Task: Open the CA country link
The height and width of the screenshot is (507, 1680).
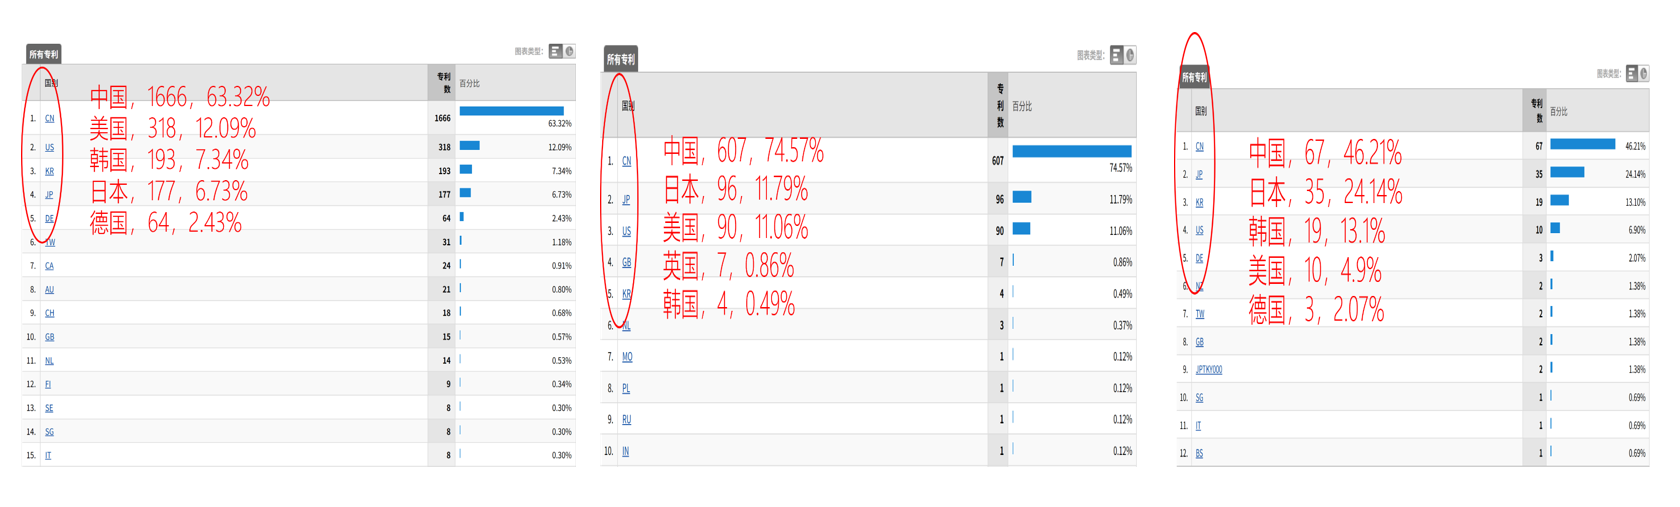Action: (x=49, y=266)
